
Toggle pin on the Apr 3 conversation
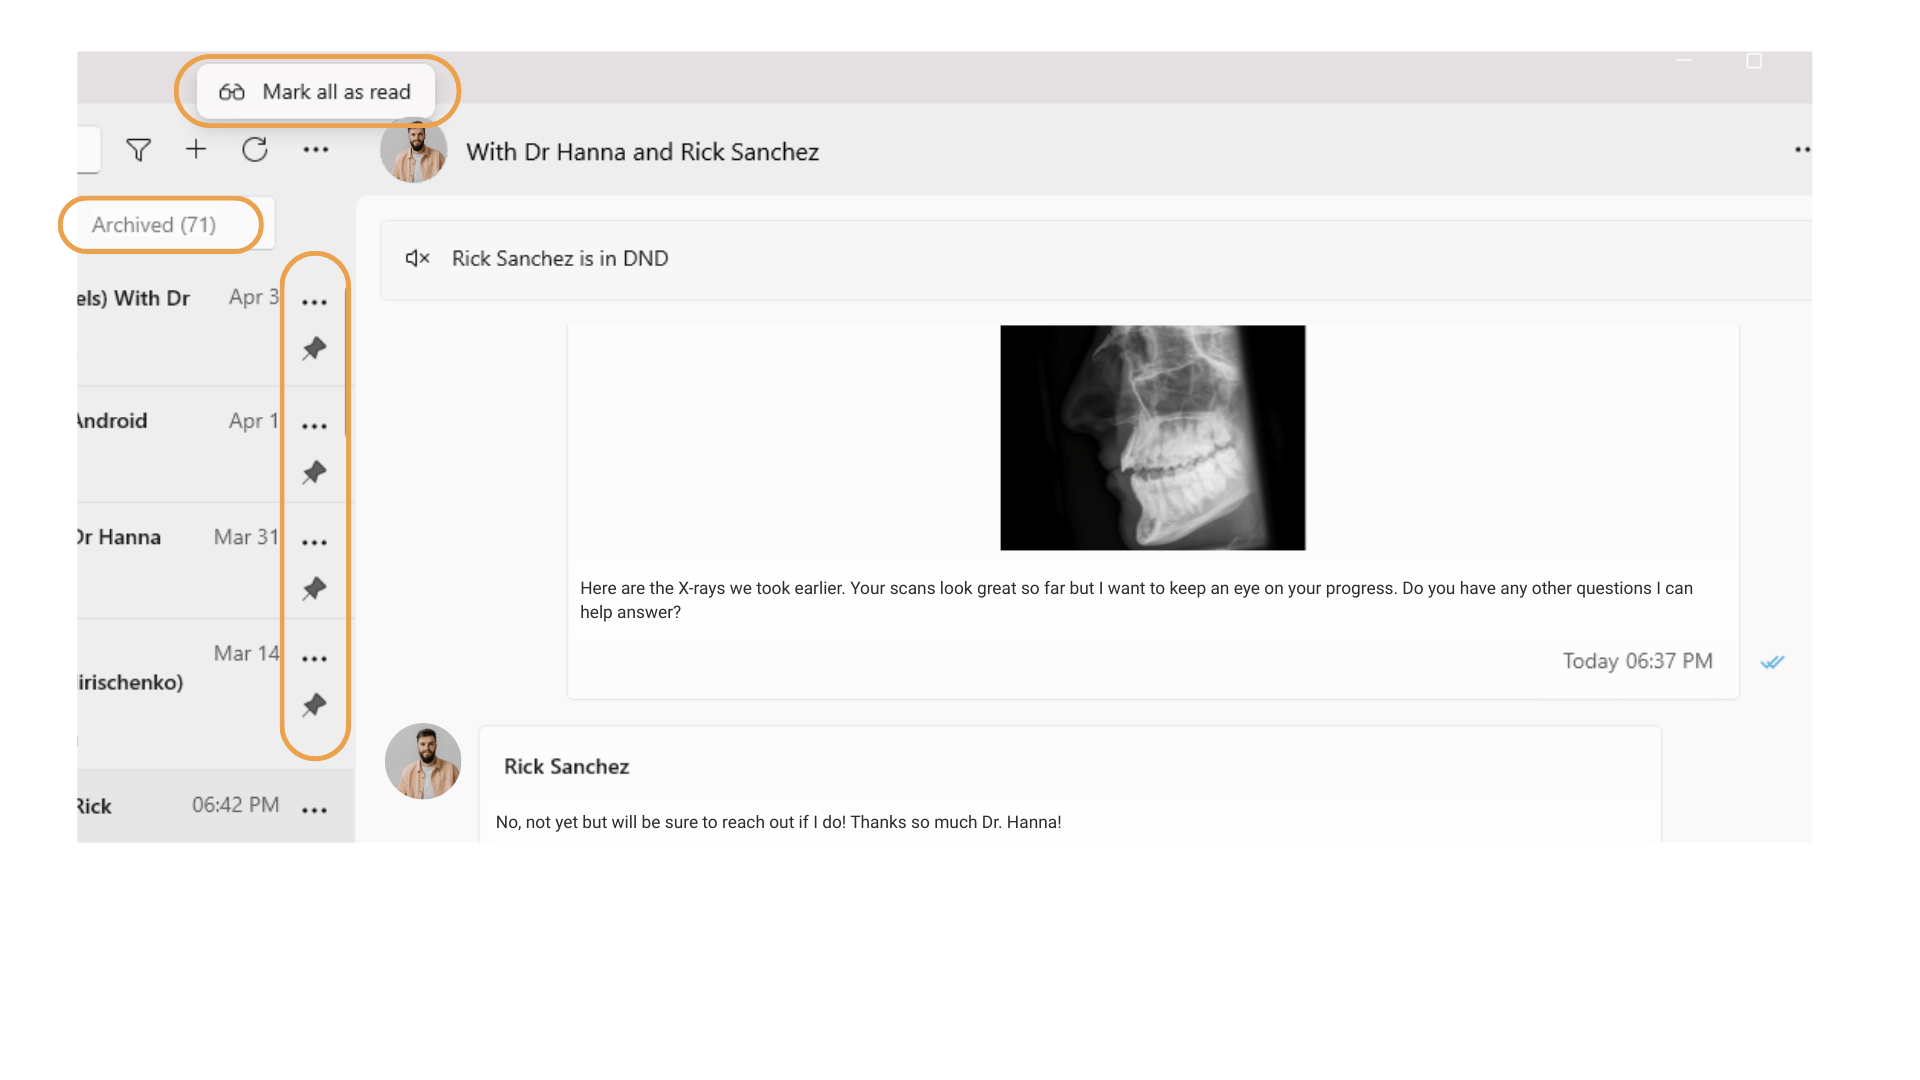[x=314, y=348]
